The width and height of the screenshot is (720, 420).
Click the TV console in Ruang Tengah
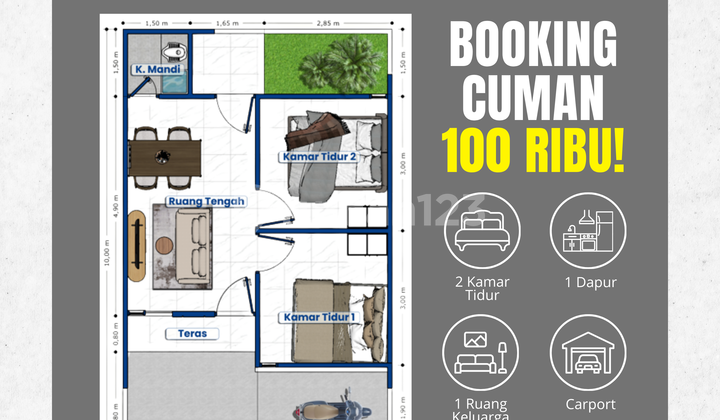tap(136, 246)
